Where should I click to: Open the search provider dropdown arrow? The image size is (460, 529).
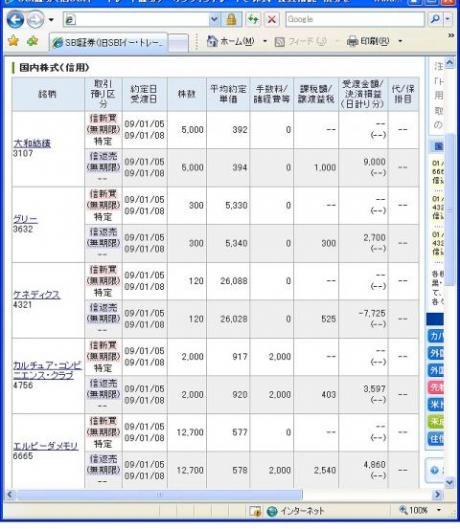tap(448, 19)
